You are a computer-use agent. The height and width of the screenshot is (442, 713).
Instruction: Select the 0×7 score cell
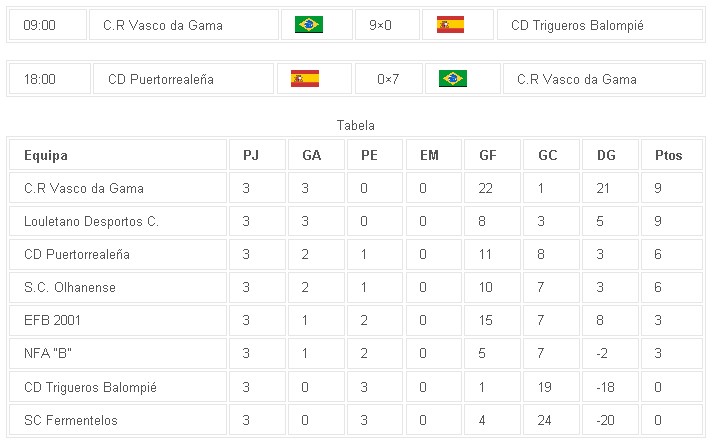[387, 79]
